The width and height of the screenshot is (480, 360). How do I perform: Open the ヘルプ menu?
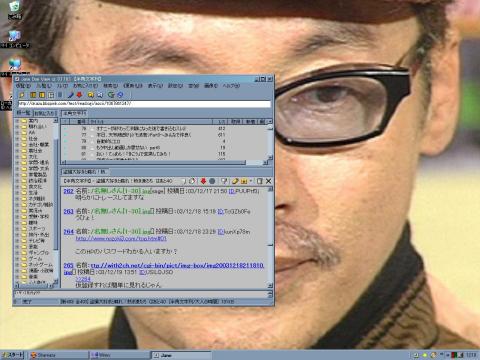click(231, 86)
